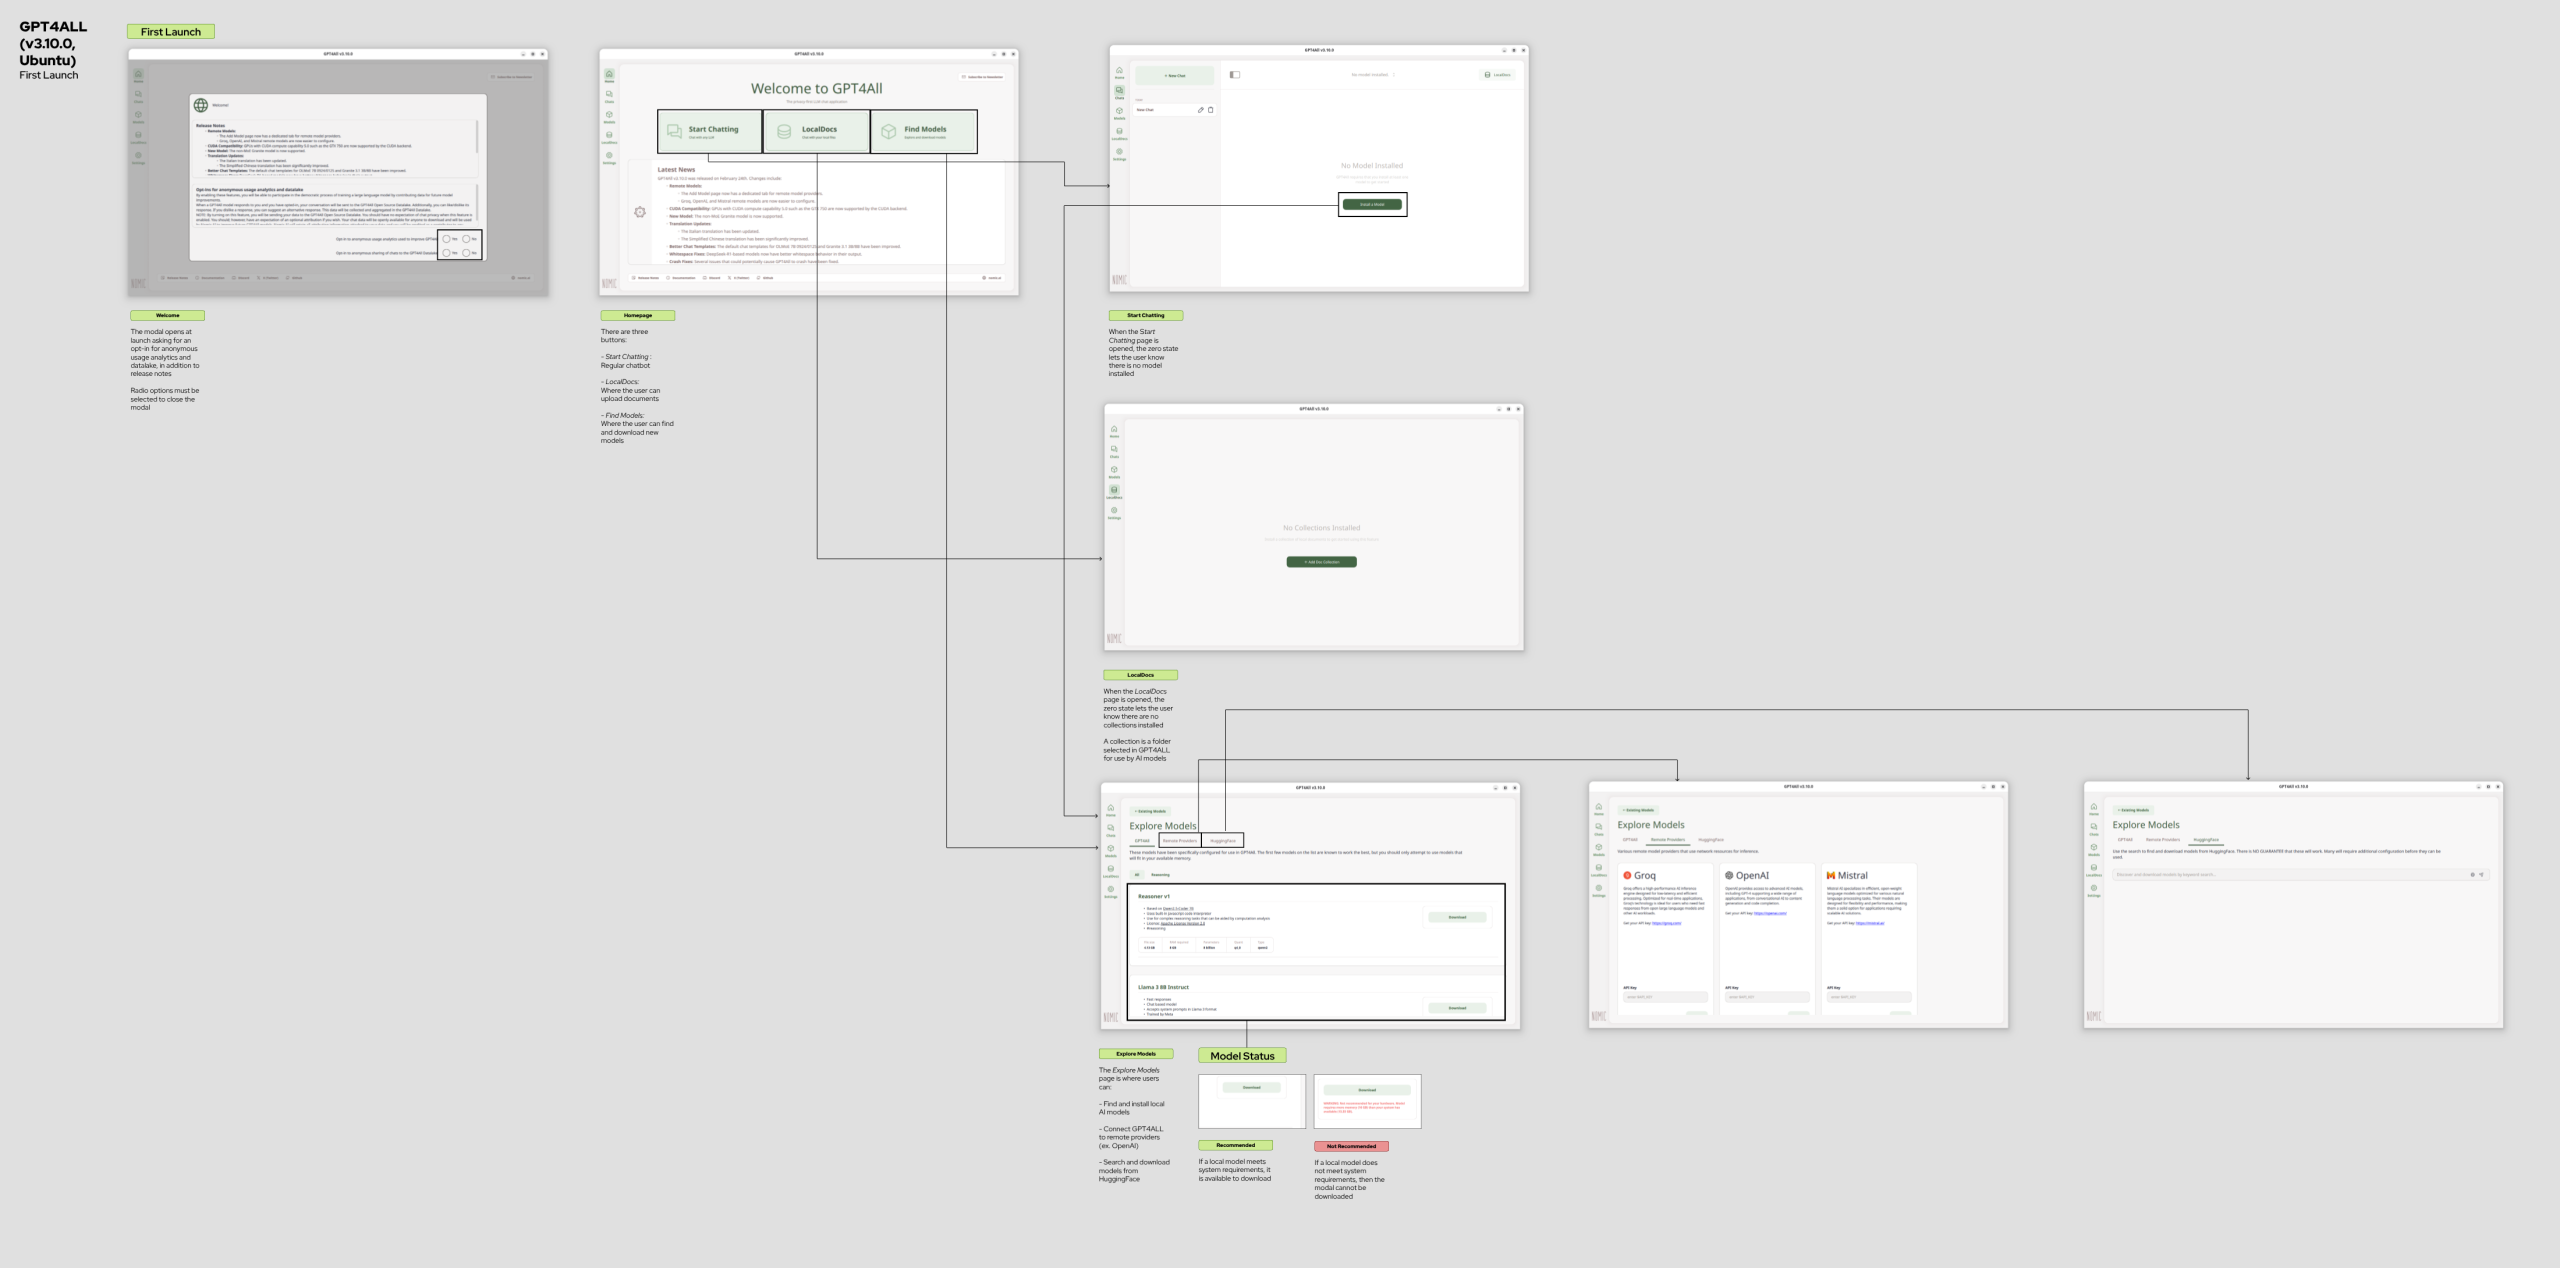Click the pencil edit icon on New Chat row

pyautogui.click(x=1200, y=110)
